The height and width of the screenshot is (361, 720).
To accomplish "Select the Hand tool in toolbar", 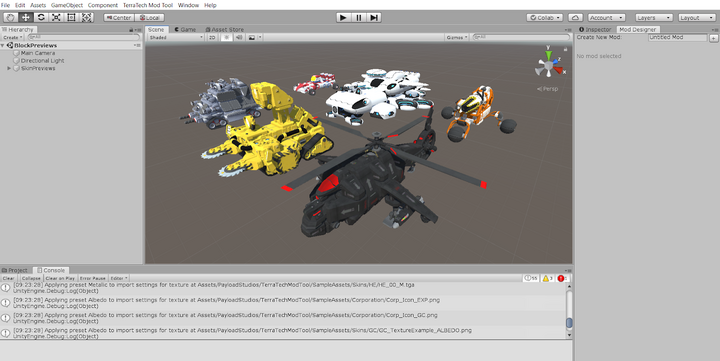I will coord(11,17).
